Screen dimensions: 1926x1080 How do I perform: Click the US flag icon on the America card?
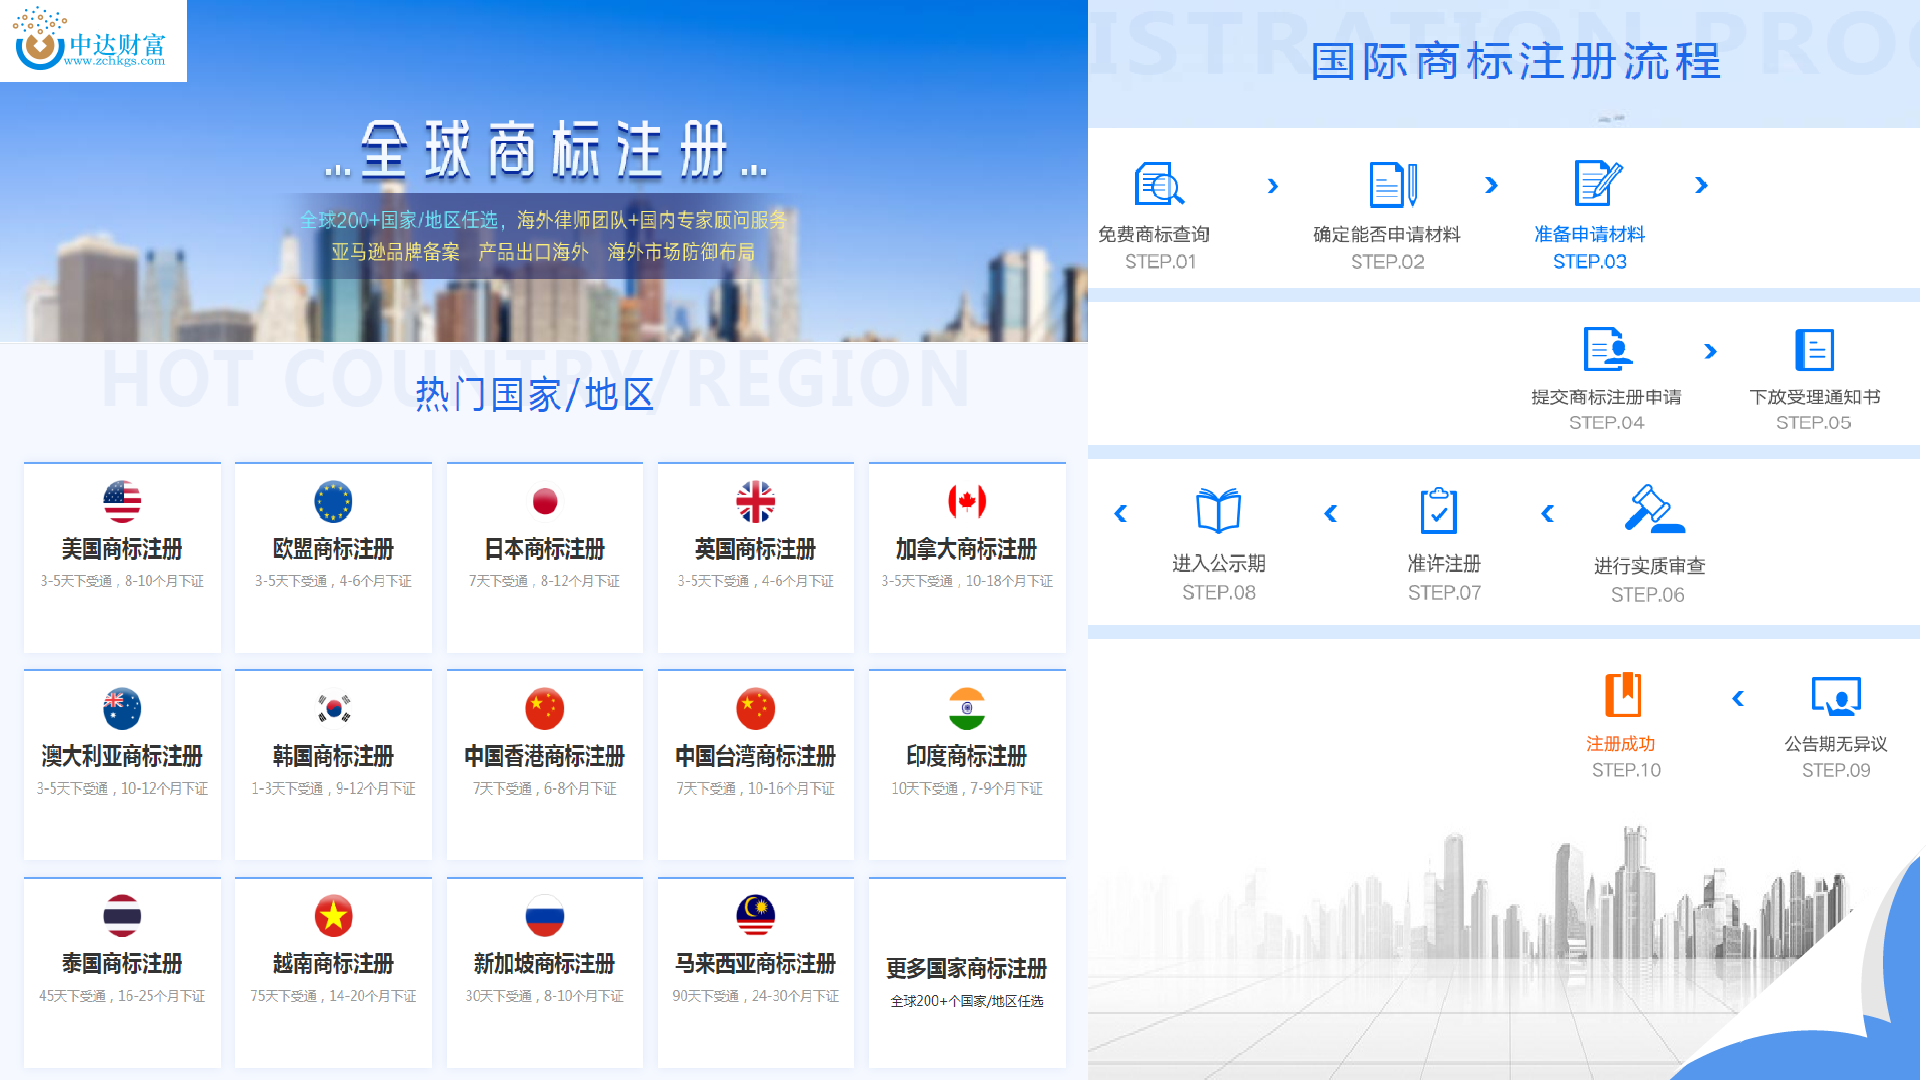click(121, 501)
